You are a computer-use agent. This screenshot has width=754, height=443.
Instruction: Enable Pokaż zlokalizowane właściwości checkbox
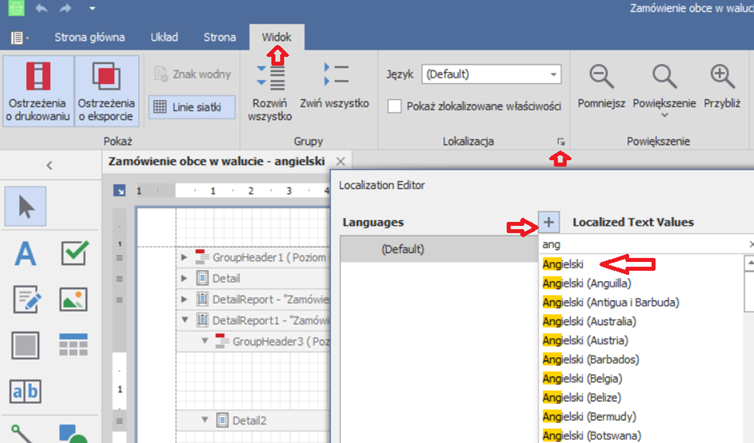pyautogui.click(x=395, y=106)
